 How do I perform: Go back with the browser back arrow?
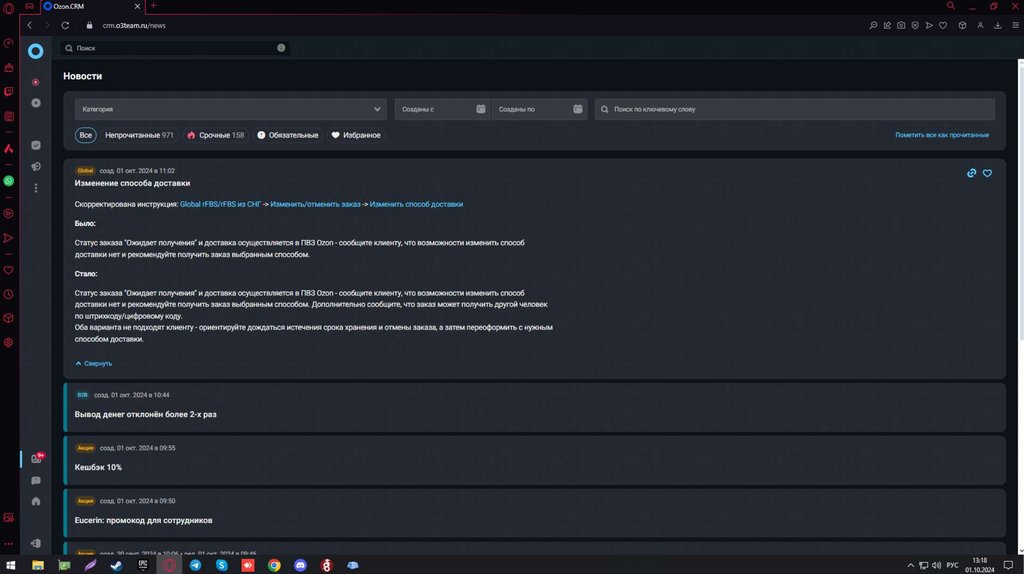point(29,25)
